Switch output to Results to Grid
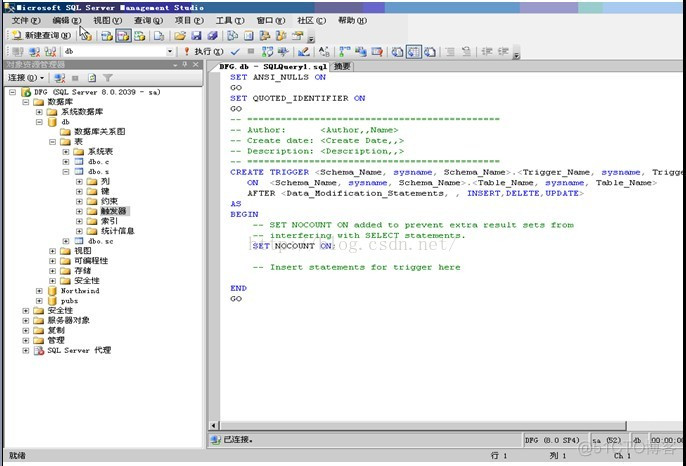Screen dimensions: 686x466 [x=413, y=52]
